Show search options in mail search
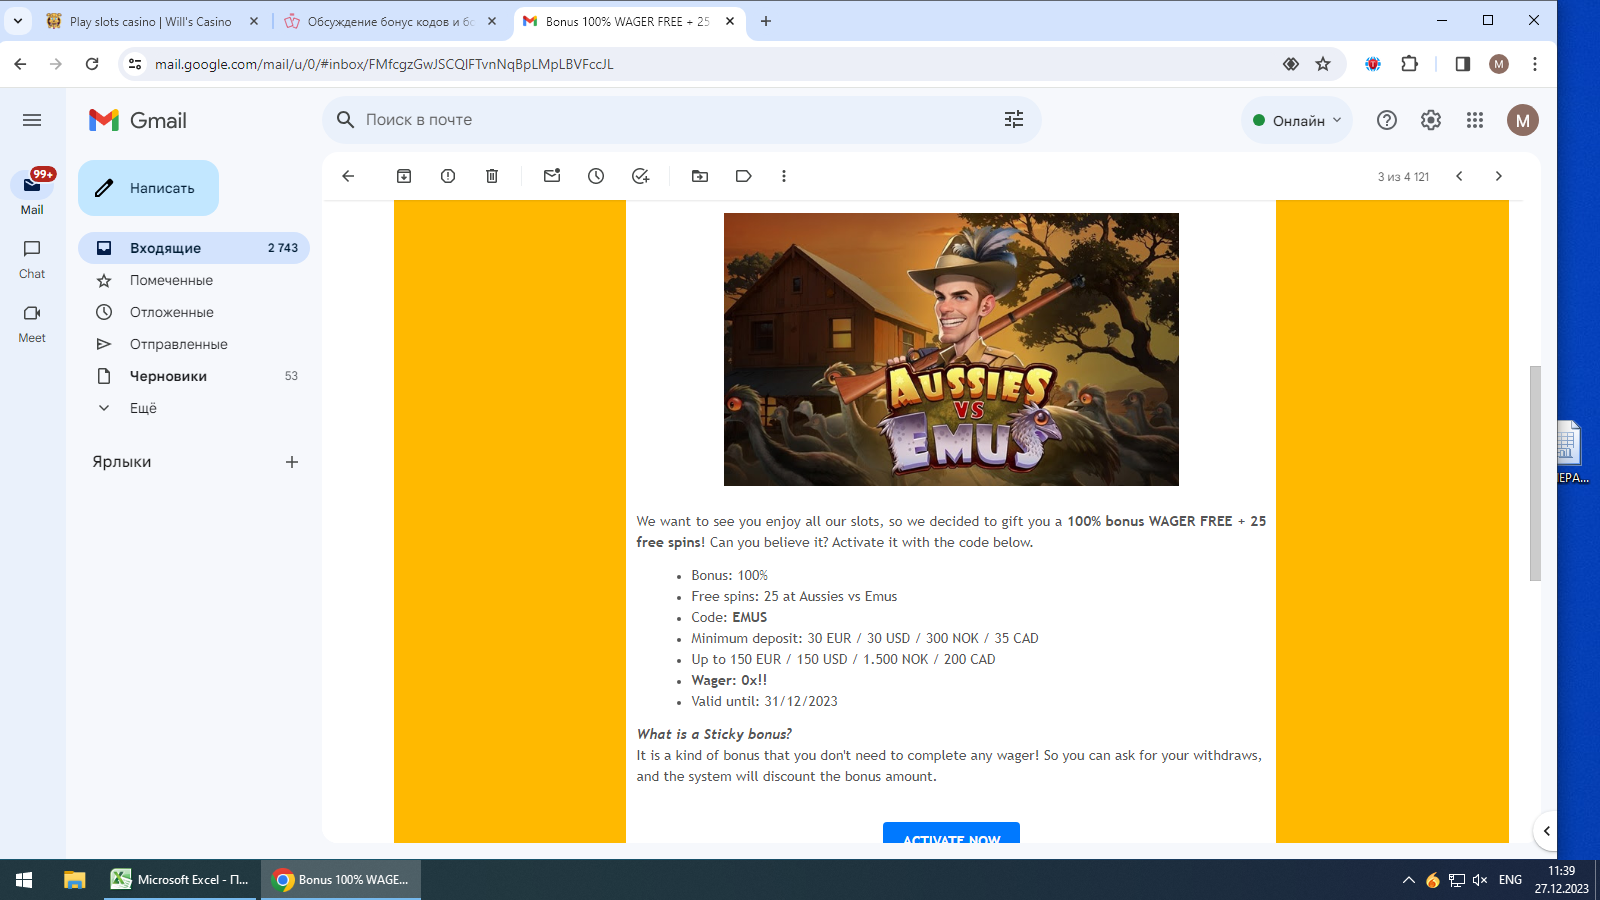1600x900 pixels. tap(1014, 120)
